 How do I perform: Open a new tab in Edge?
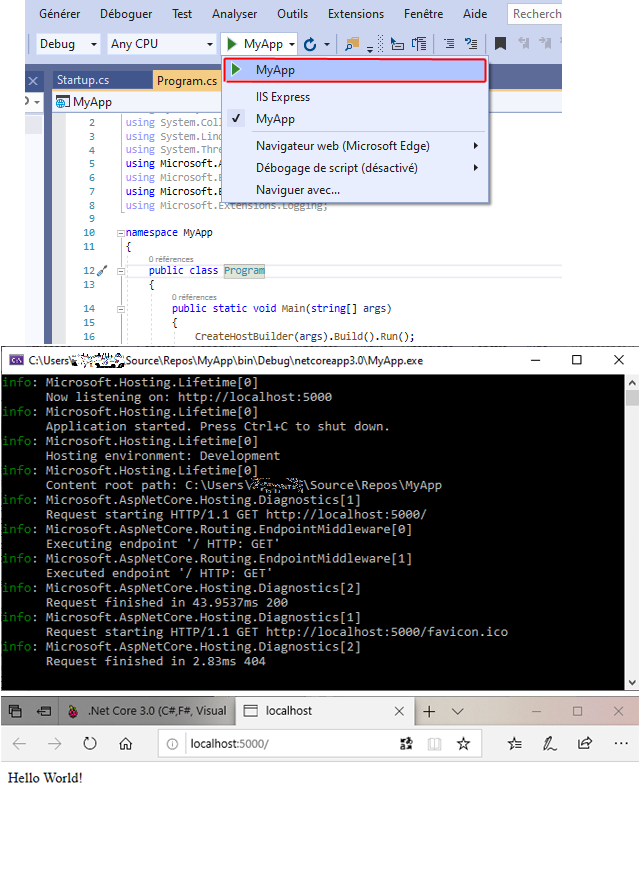(429, 711)
